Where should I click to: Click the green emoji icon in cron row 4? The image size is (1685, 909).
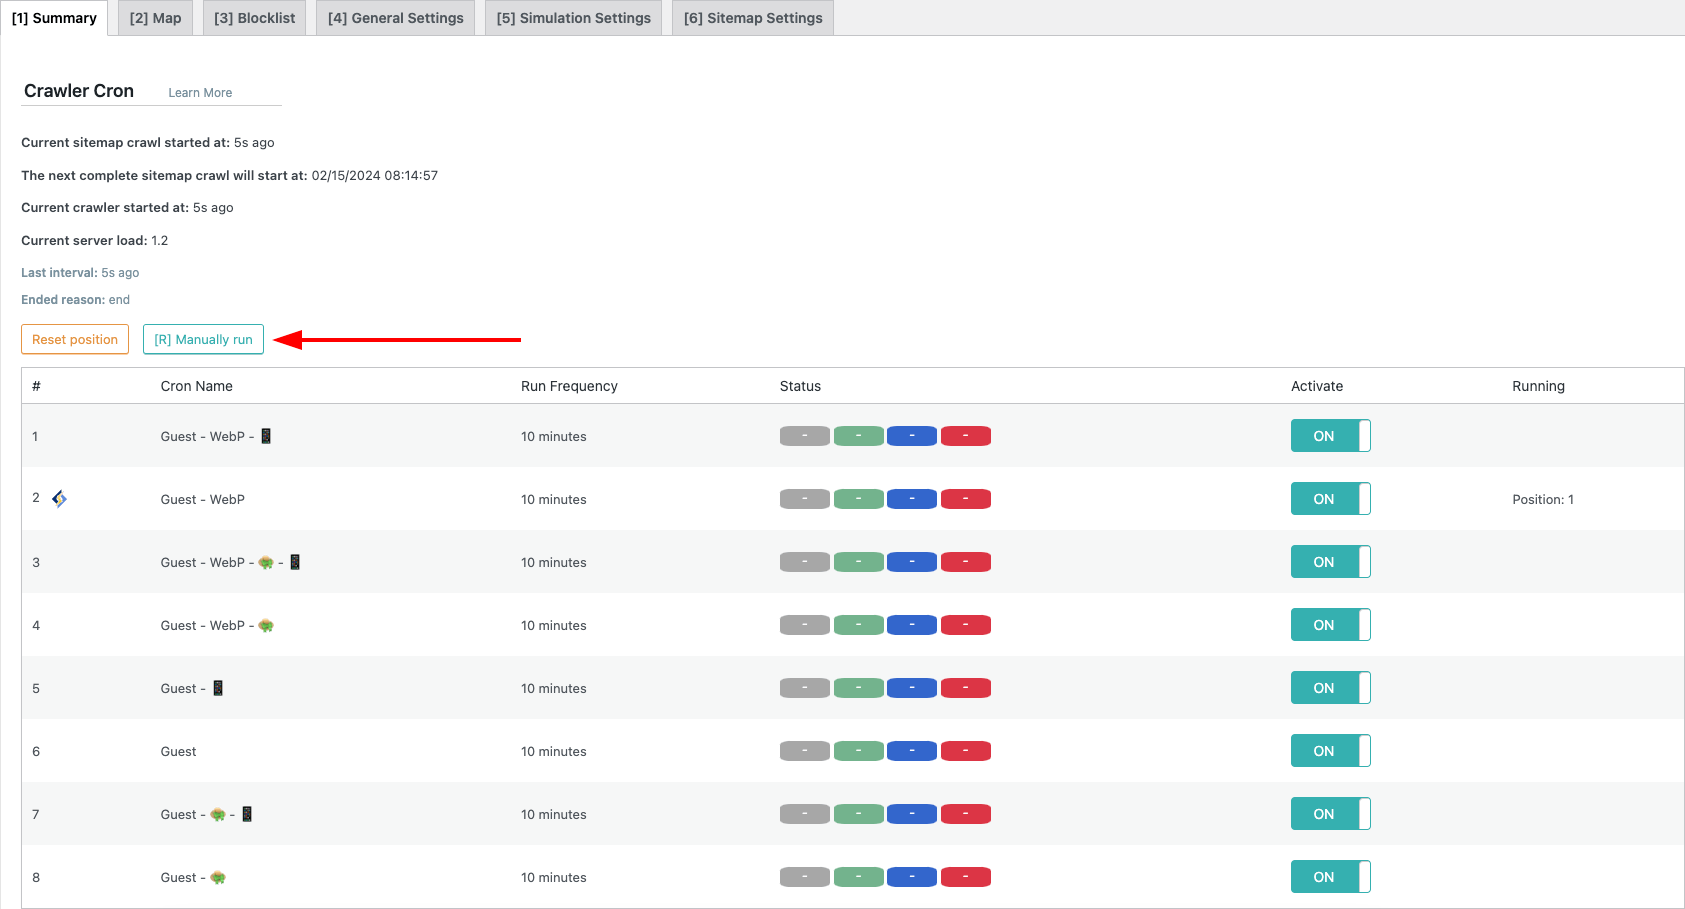[x=266, y=626]
